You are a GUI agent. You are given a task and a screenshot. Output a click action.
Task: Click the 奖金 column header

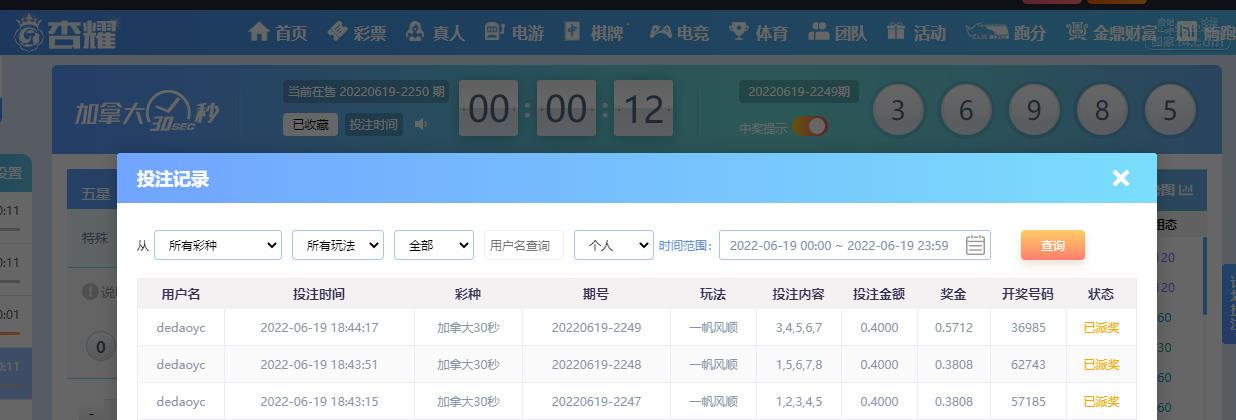[x=953, y=294]
